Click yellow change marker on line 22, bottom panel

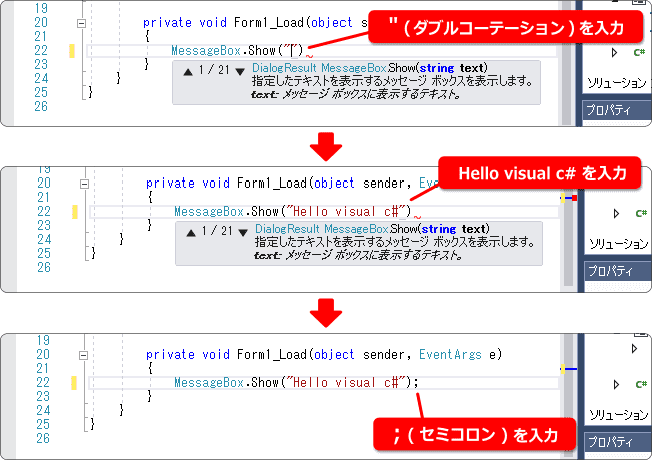[74, 383]
